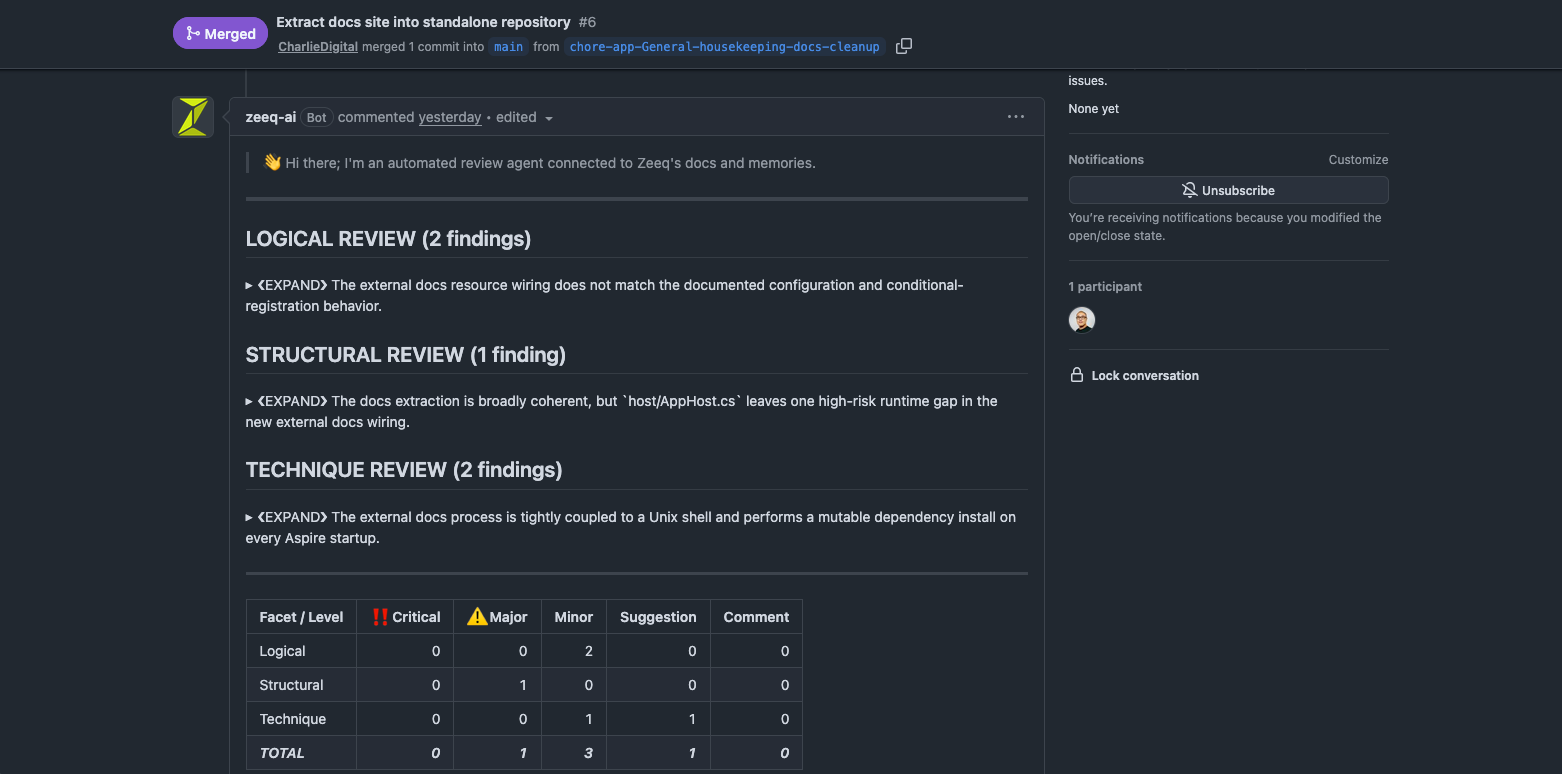The width and height of the screenshot is (1562, 774).
Task: Click the Structural row Major value 1
Action: coord(523,685)
